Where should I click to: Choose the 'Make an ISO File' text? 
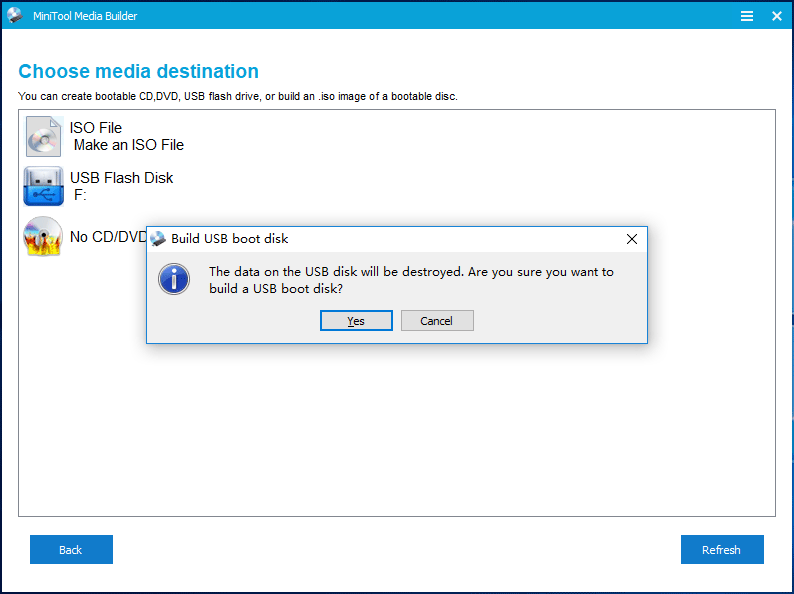coord(129,145)
